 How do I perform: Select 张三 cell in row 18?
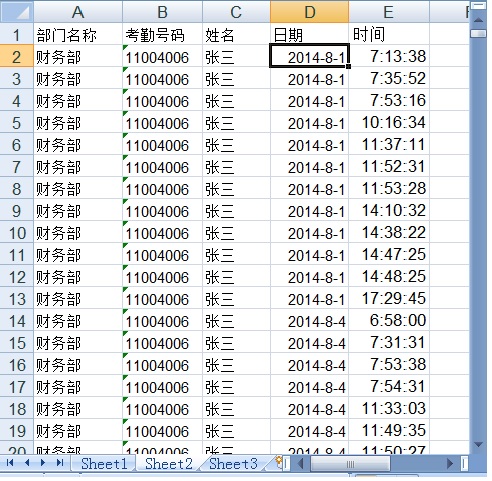[236, 408]
